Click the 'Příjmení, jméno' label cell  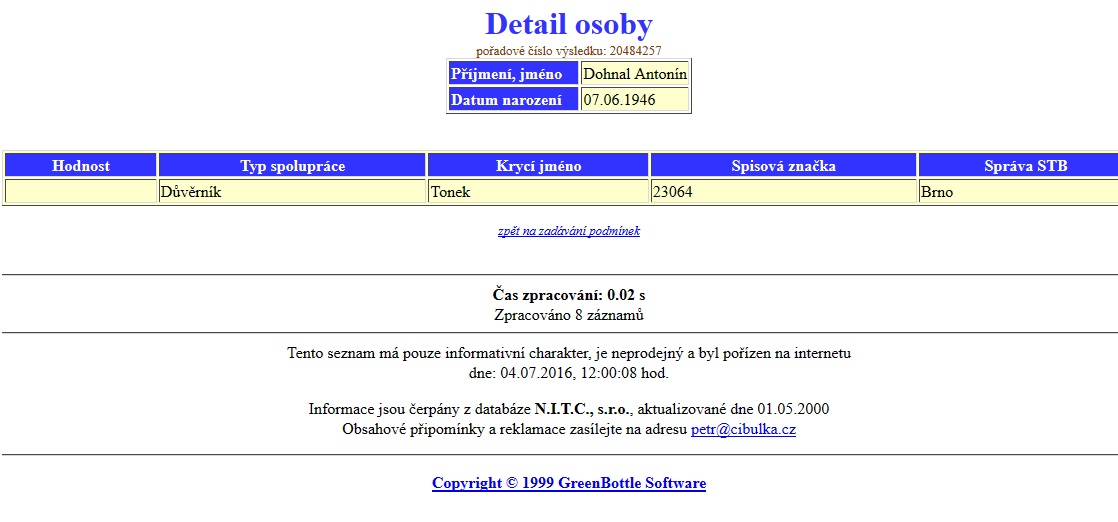coord(512,74)
